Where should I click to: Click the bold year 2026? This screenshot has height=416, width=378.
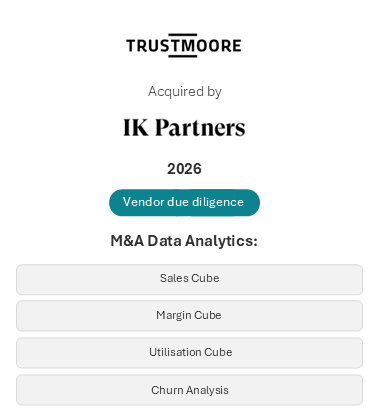point(184,169)
